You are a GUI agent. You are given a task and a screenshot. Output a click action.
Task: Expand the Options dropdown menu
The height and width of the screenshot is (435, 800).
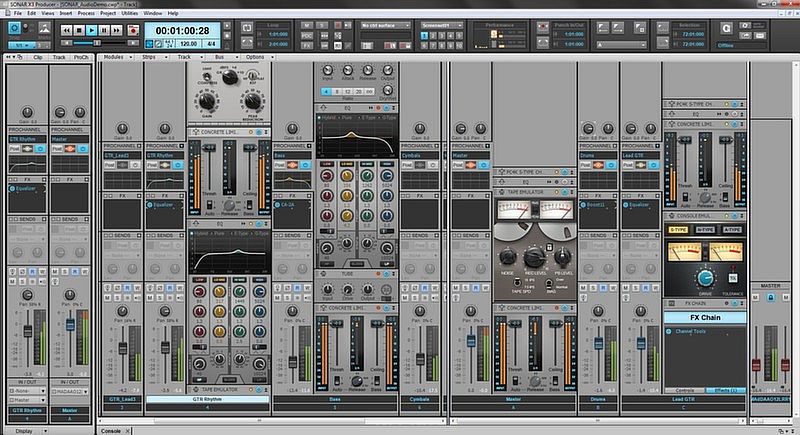click(256, 57)
